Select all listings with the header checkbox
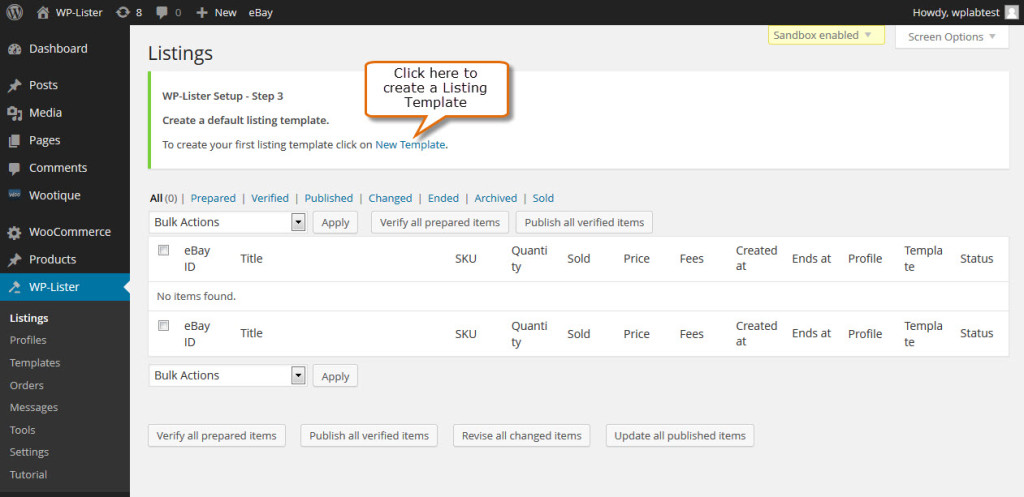The image size is (1024, 497). coord(164,250)
